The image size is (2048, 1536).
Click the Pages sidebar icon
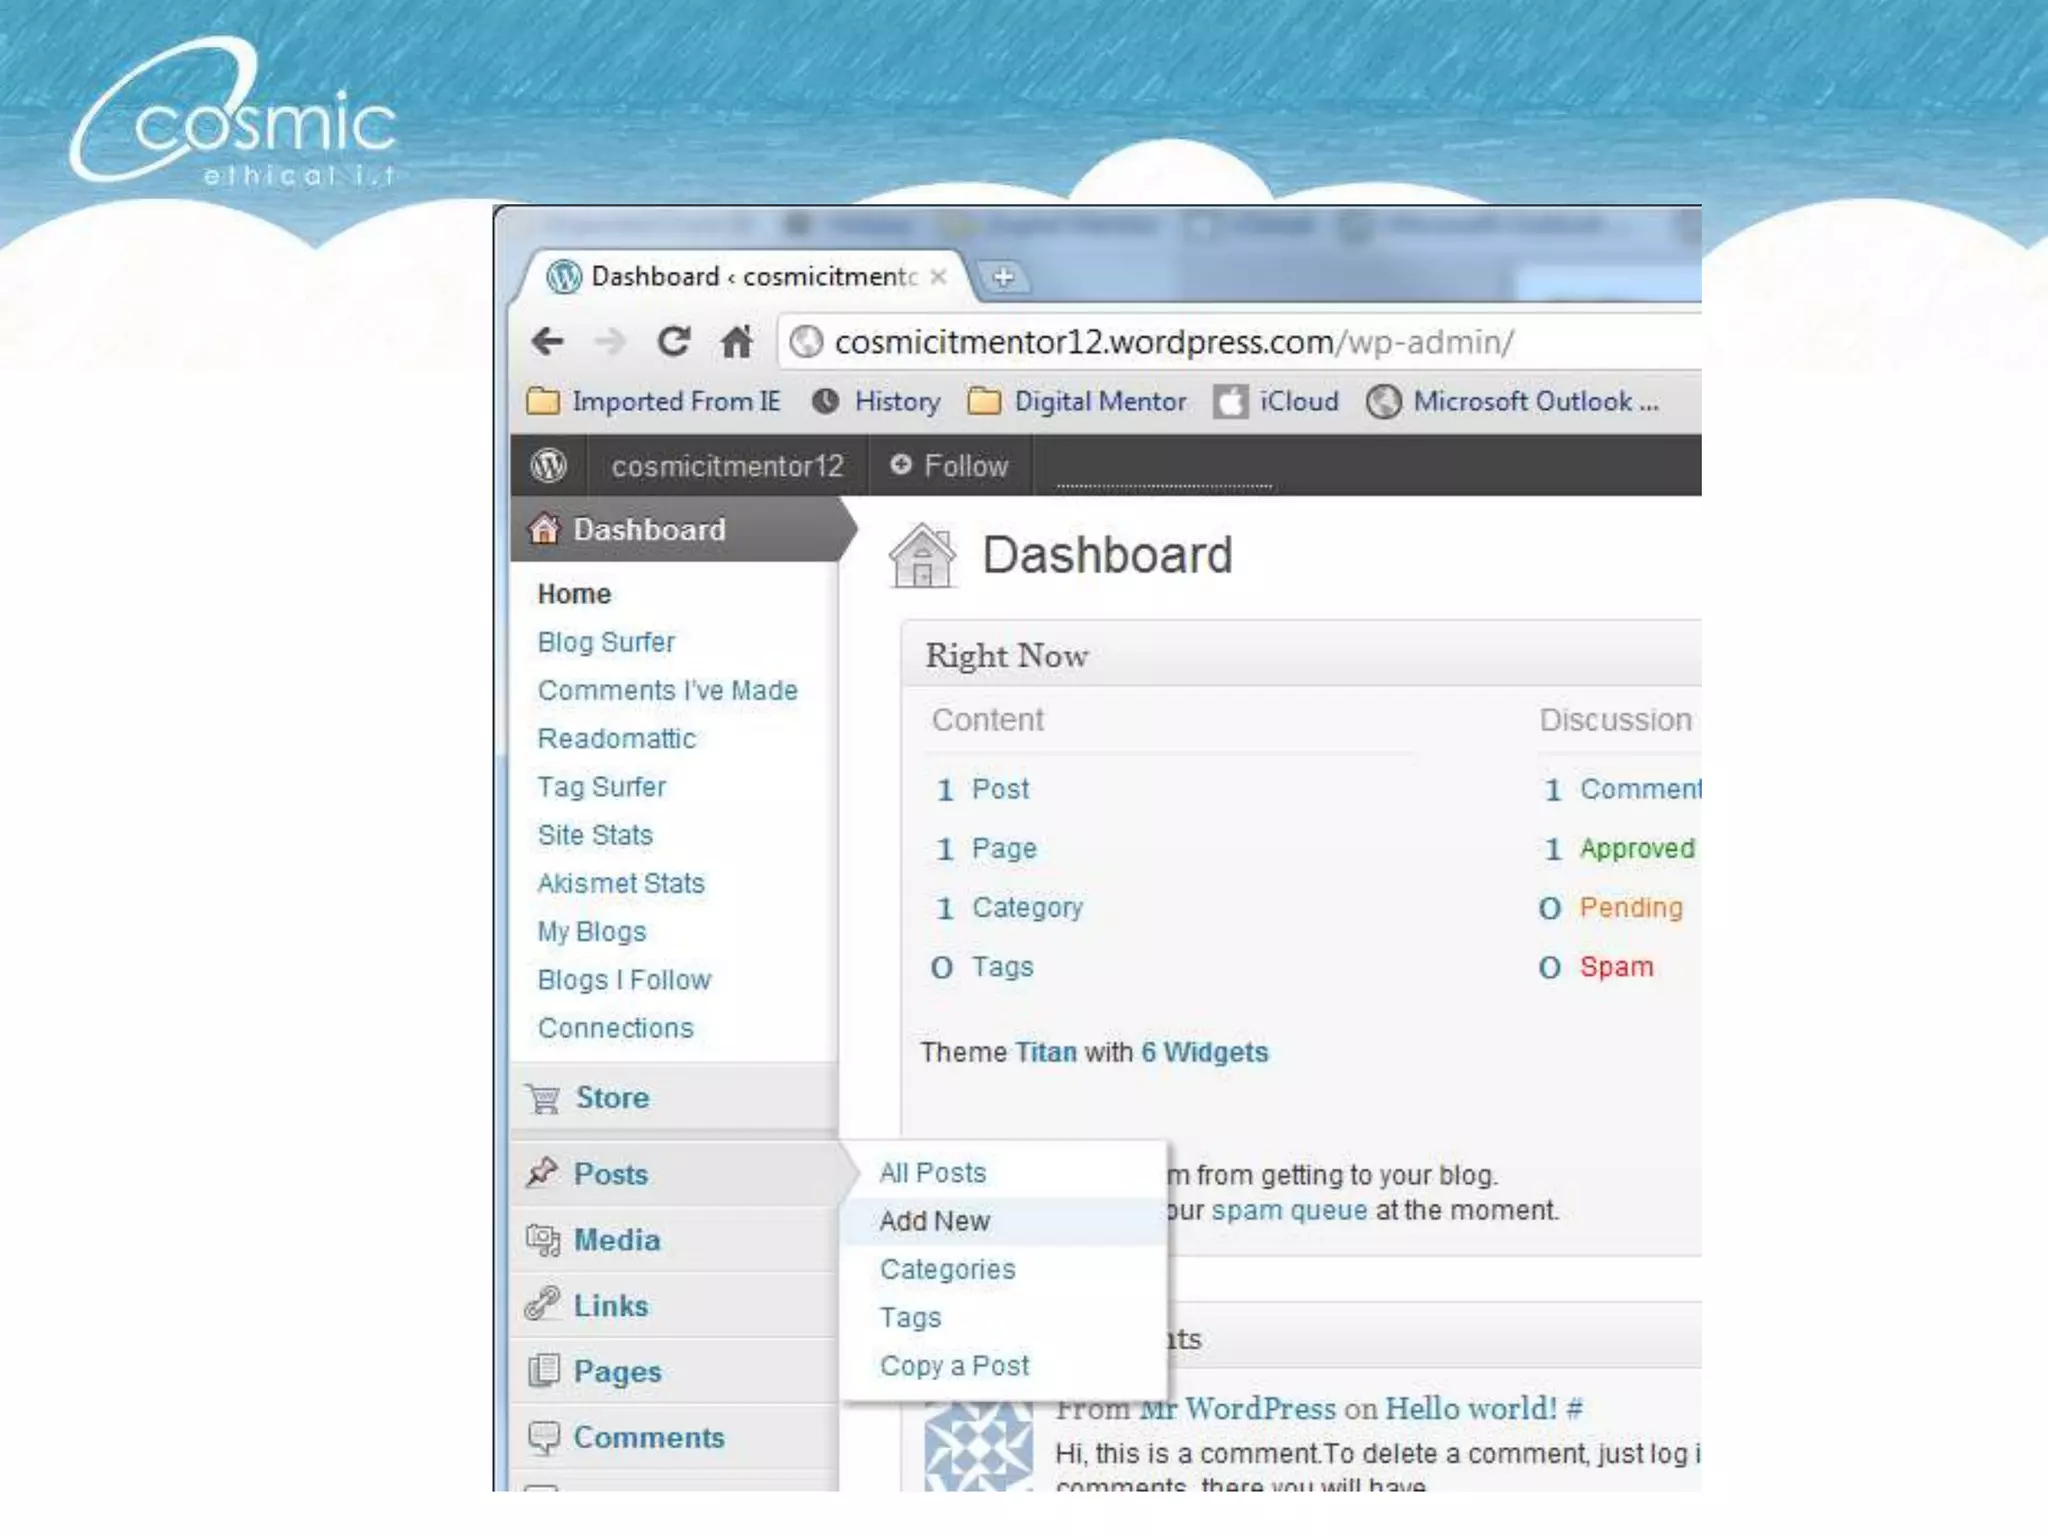tap(543, 1371)
